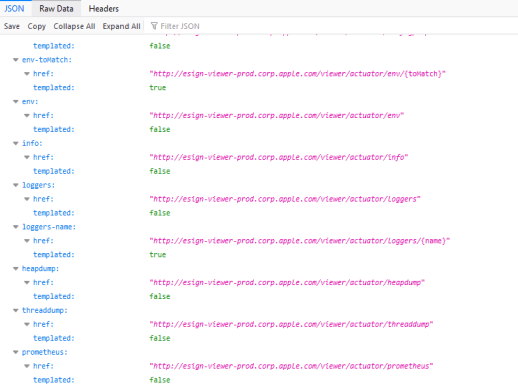Screen dimensions: 518x389
Task: Collapse the heapdump node
Action: [15, 269]
